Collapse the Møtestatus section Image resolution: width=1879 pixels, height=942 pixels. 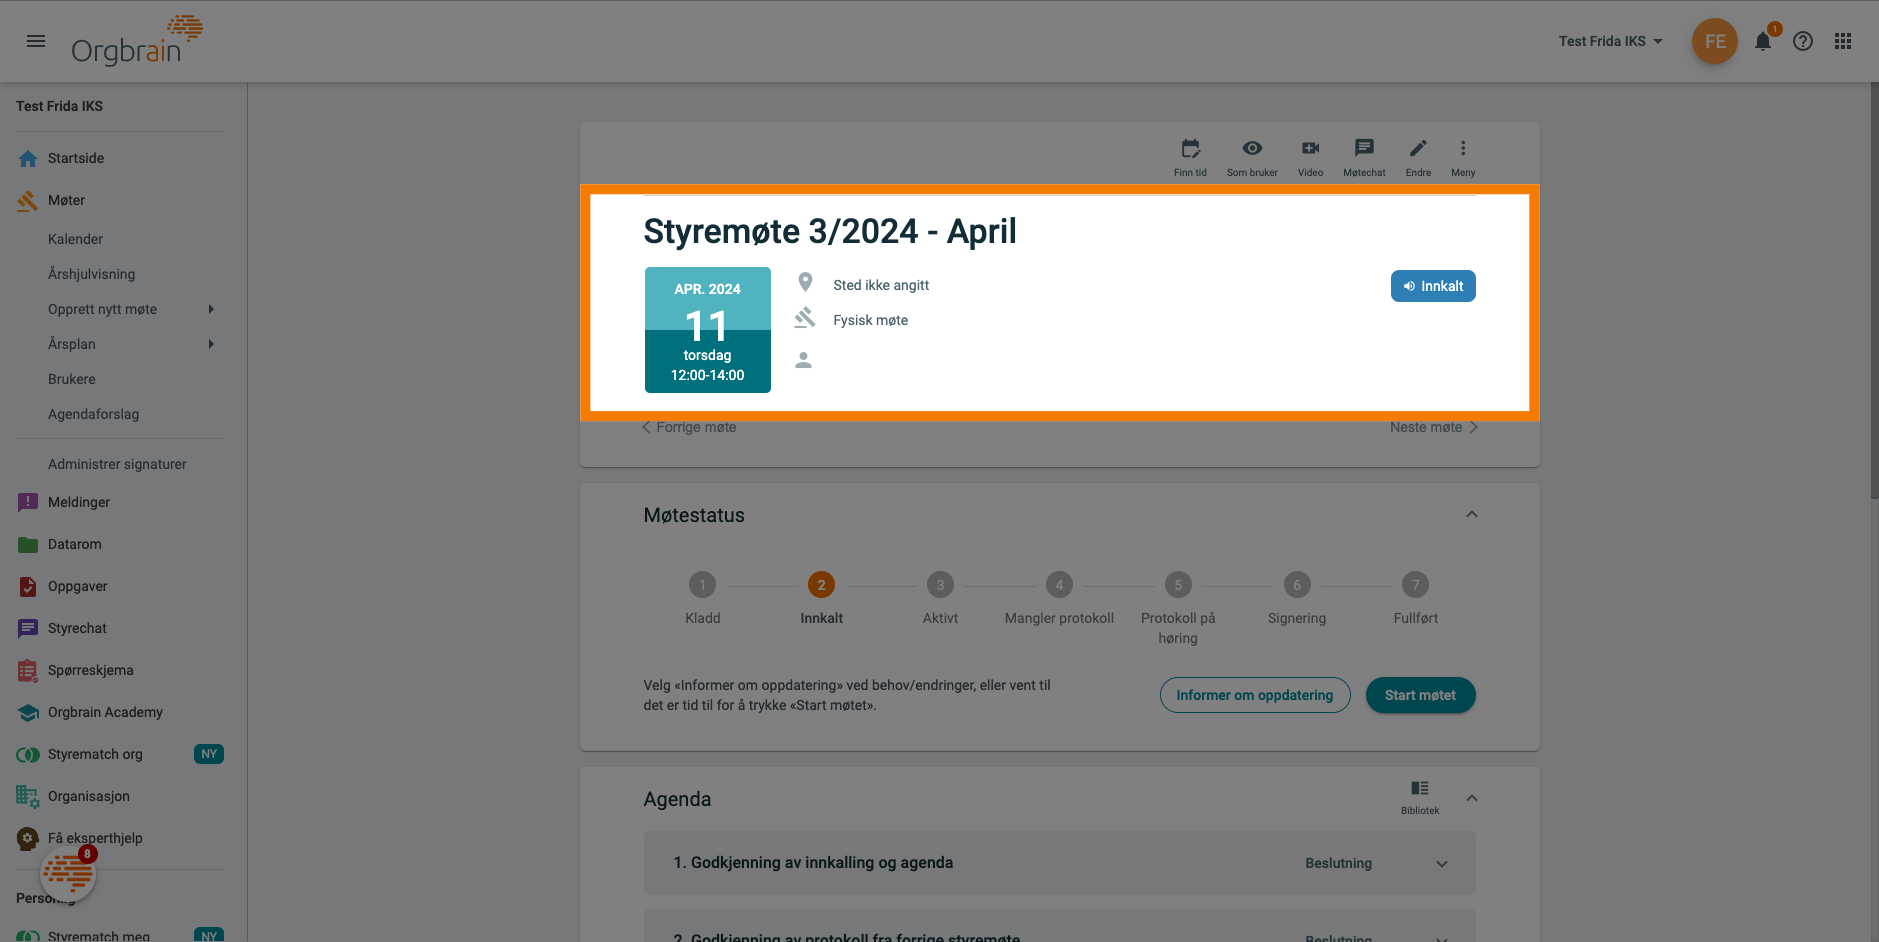pyautogui.click(x=1472, y=515)
